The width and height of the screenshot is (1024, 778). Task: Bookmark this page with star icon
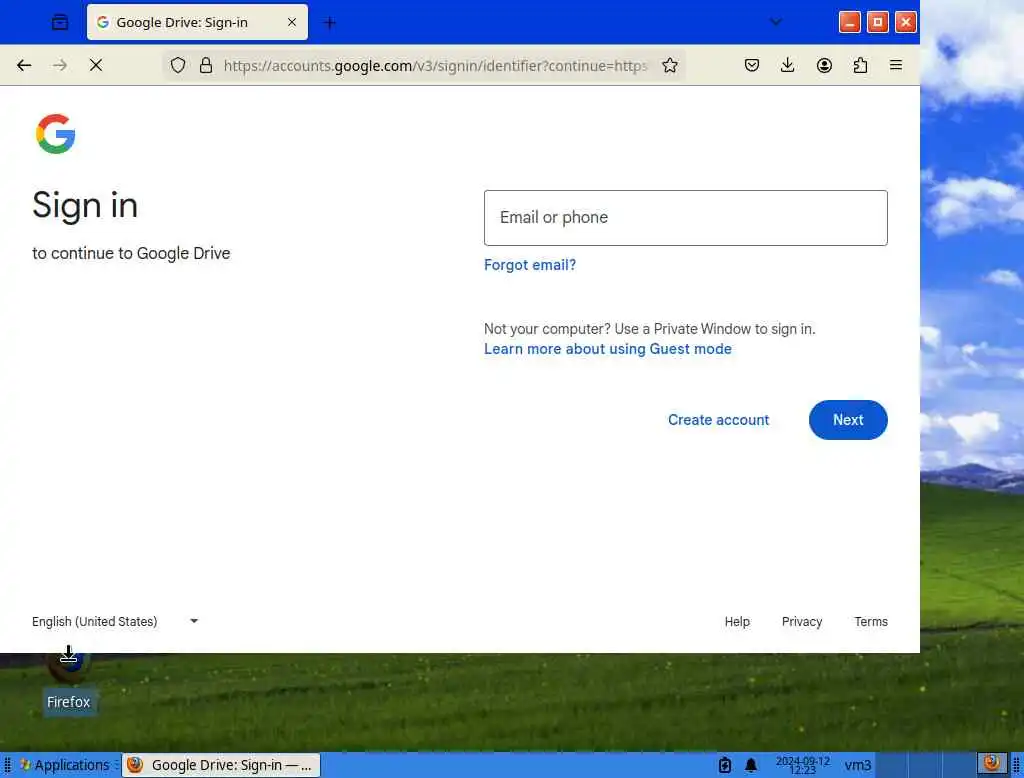(x=669, y=65)
